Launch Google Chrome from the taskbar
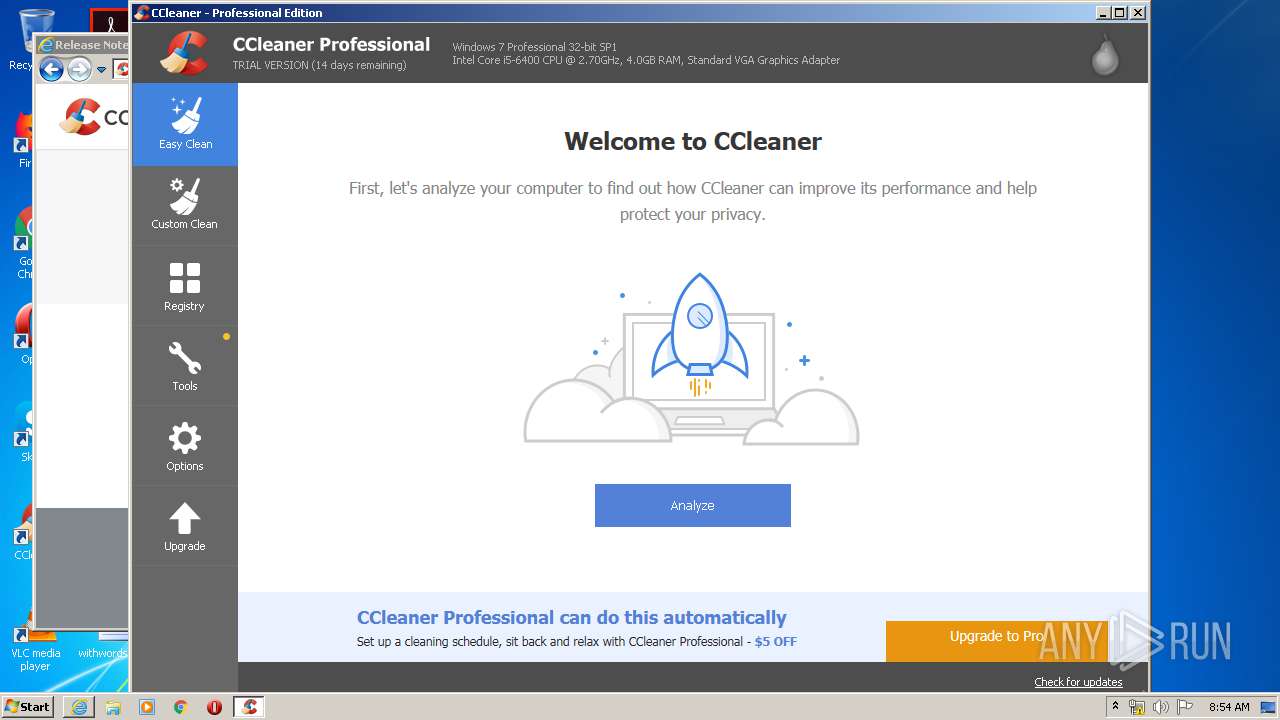 [x=181, y=707]
